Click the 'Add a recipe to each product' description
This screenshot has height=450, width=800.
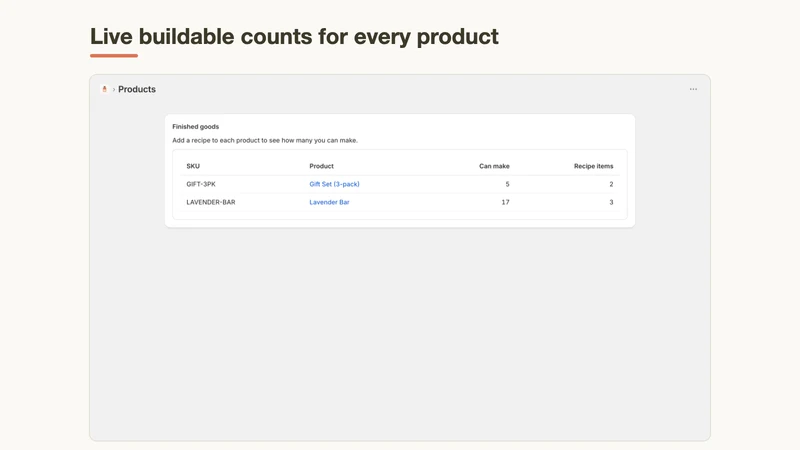point(265,140)
